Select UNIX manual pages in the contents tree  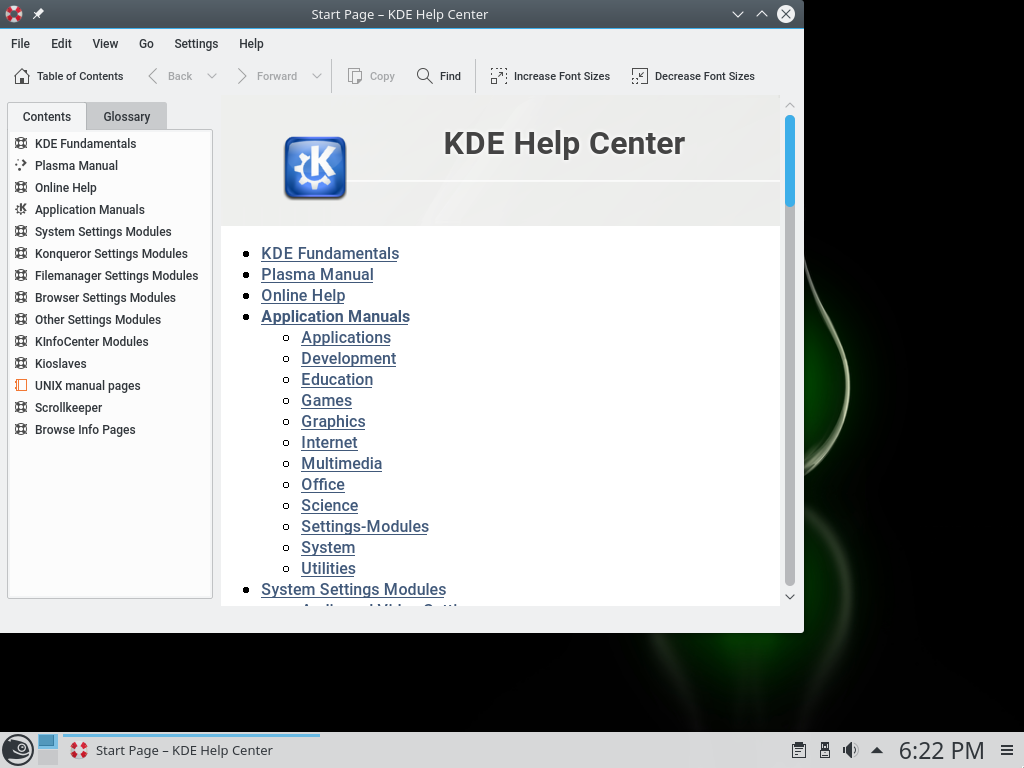[x=87, y=386]
